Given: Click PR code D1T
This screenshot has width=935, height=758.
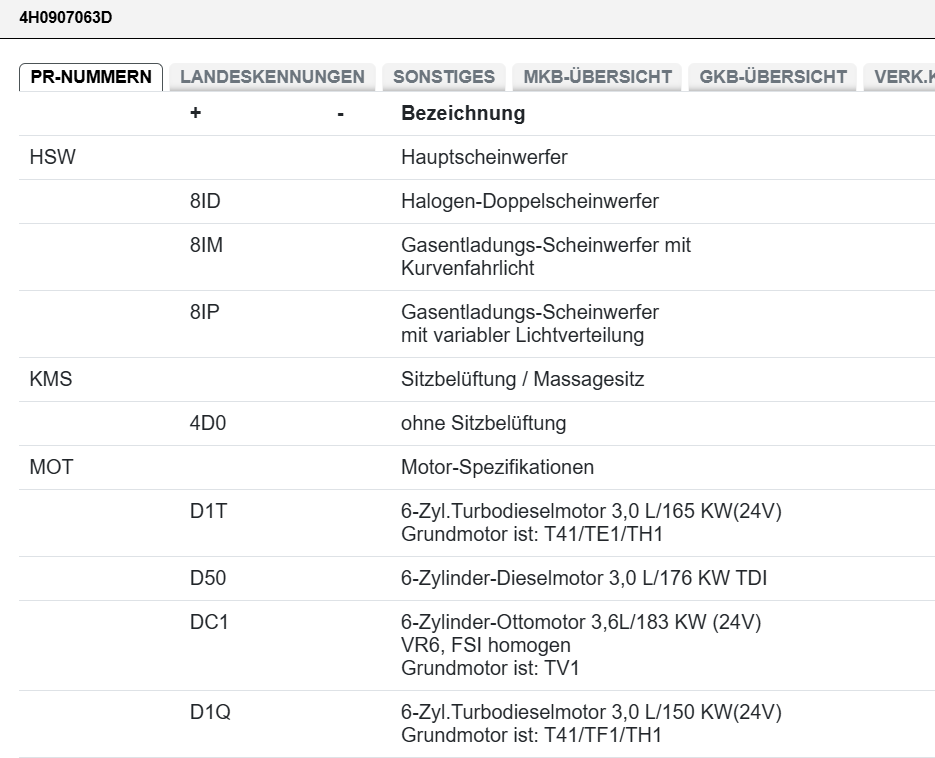Looking at the screenshot, I should coord(208,511).
